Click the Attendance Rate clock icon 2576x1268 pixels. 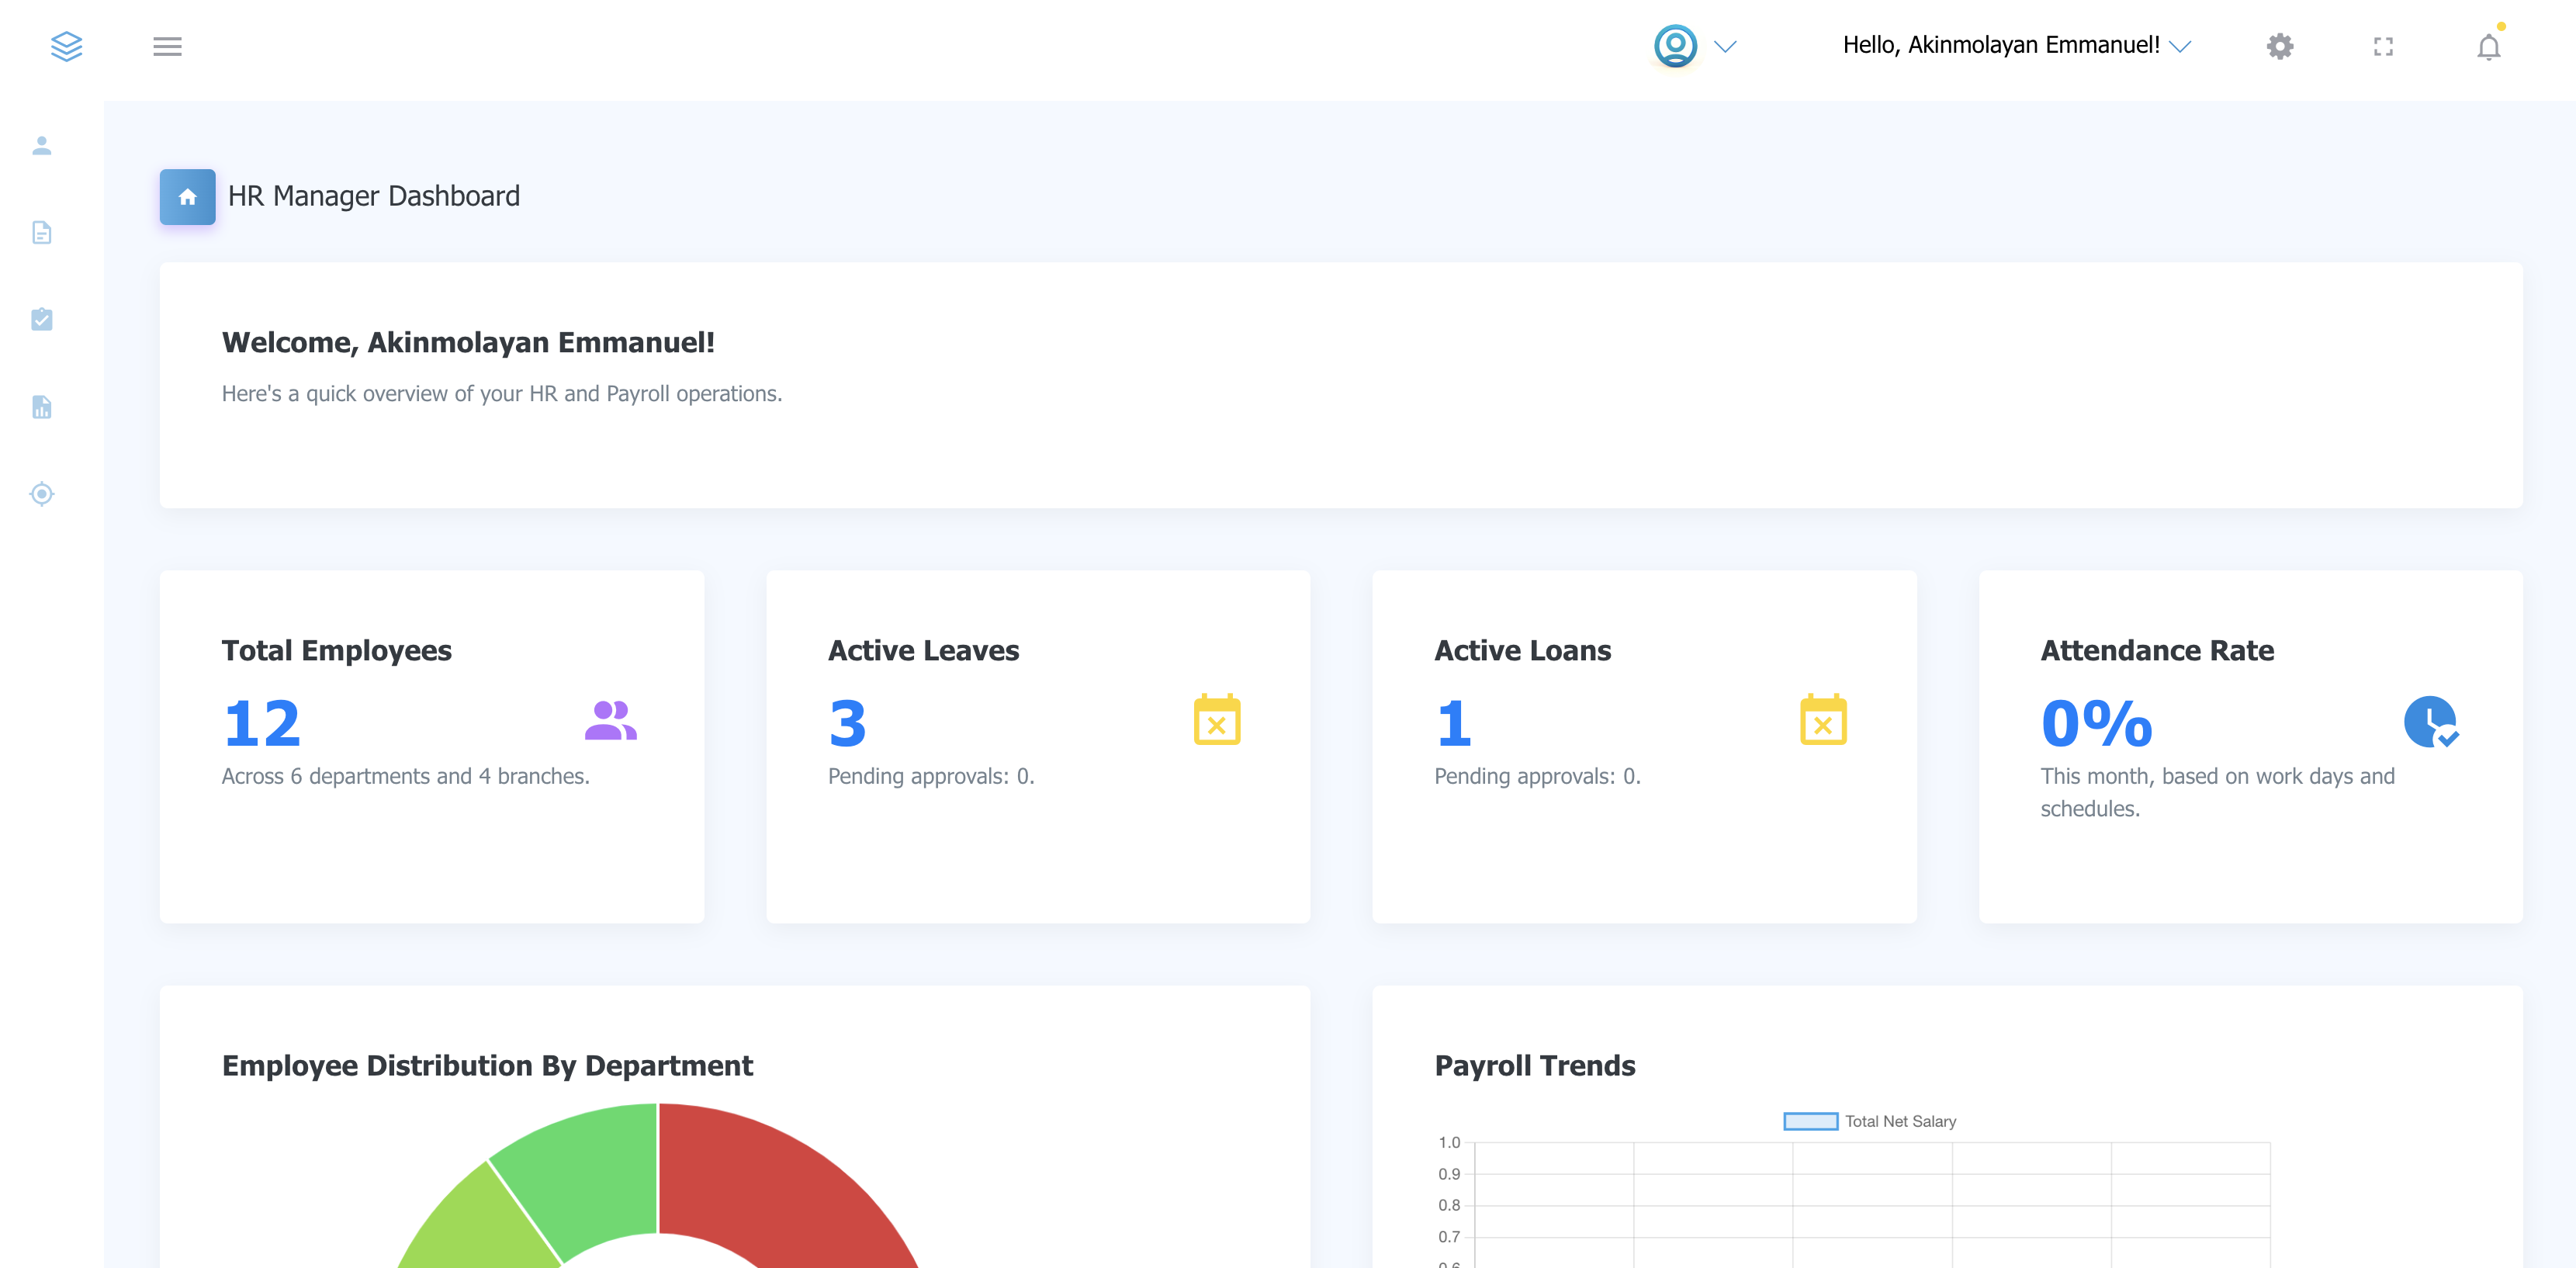click(x=2430, y=722)
